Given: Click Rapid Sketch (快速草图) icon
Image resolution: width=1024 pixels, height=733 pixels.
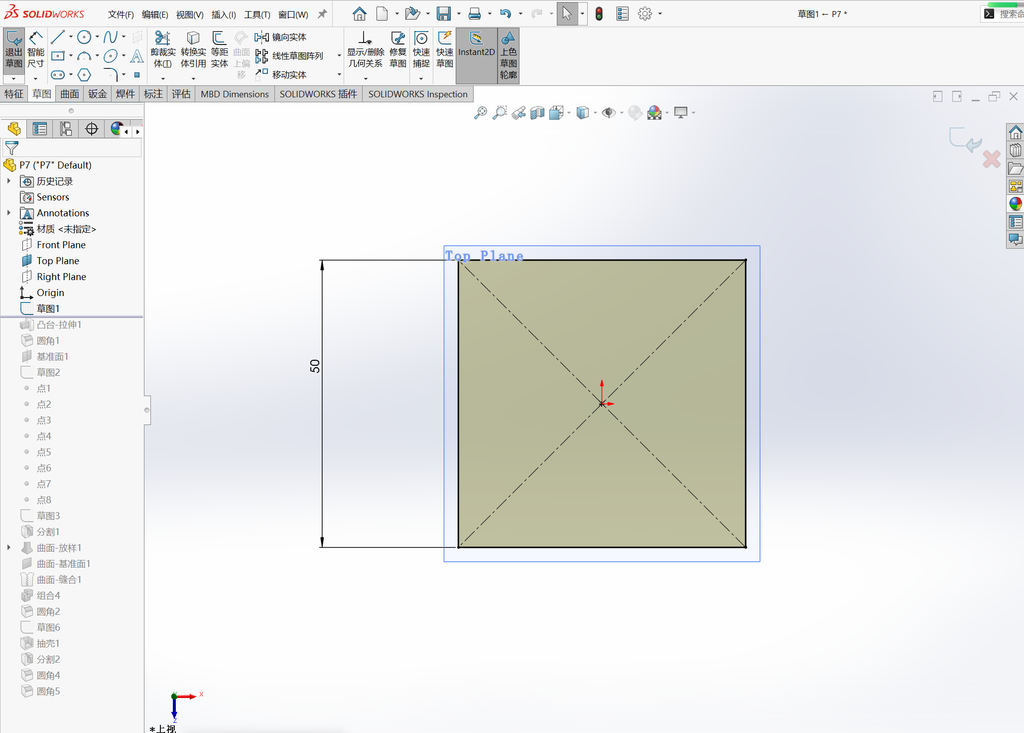Looking at the screenshot, I should [x=445, y=50].
